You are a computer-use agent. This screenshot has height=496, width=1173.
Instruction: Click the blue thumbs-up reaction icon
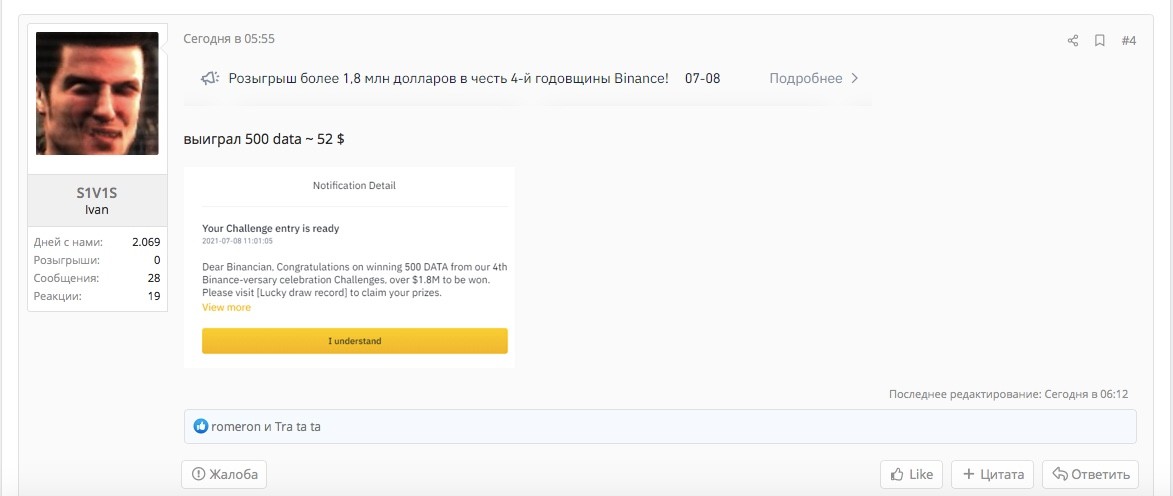201,427
